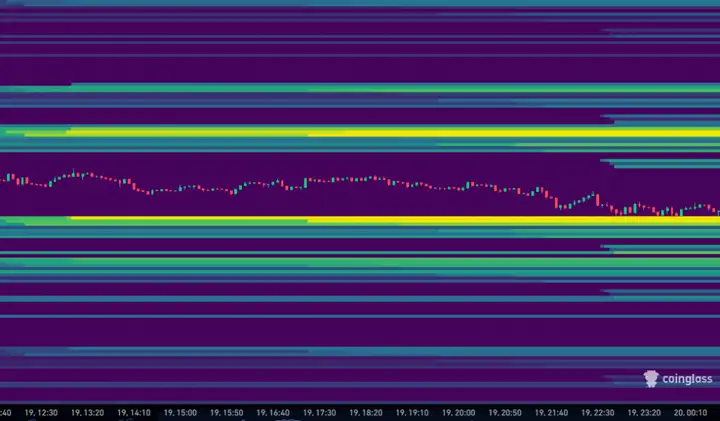Click the tall green candlestick near 17:30

click(304, 182)
